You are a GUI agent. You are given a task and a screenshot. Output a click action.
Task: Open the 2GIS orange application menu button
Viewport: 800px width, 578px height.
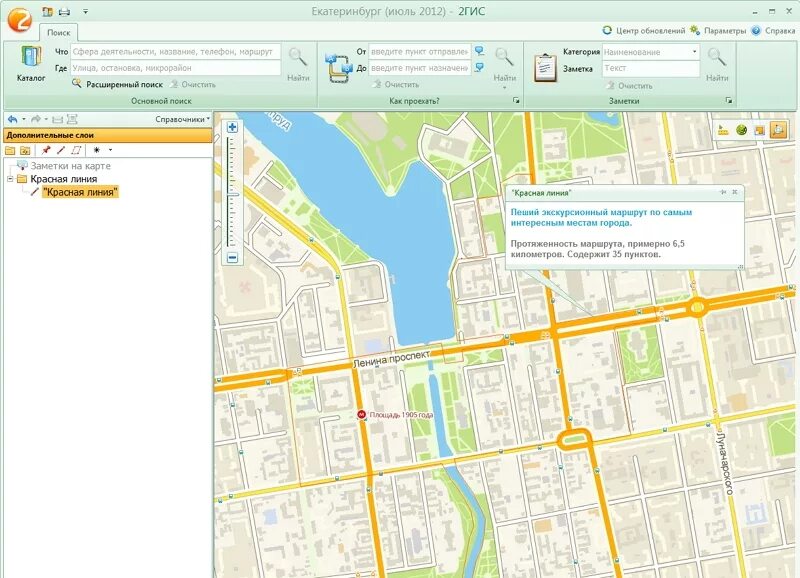coord(19,19)
